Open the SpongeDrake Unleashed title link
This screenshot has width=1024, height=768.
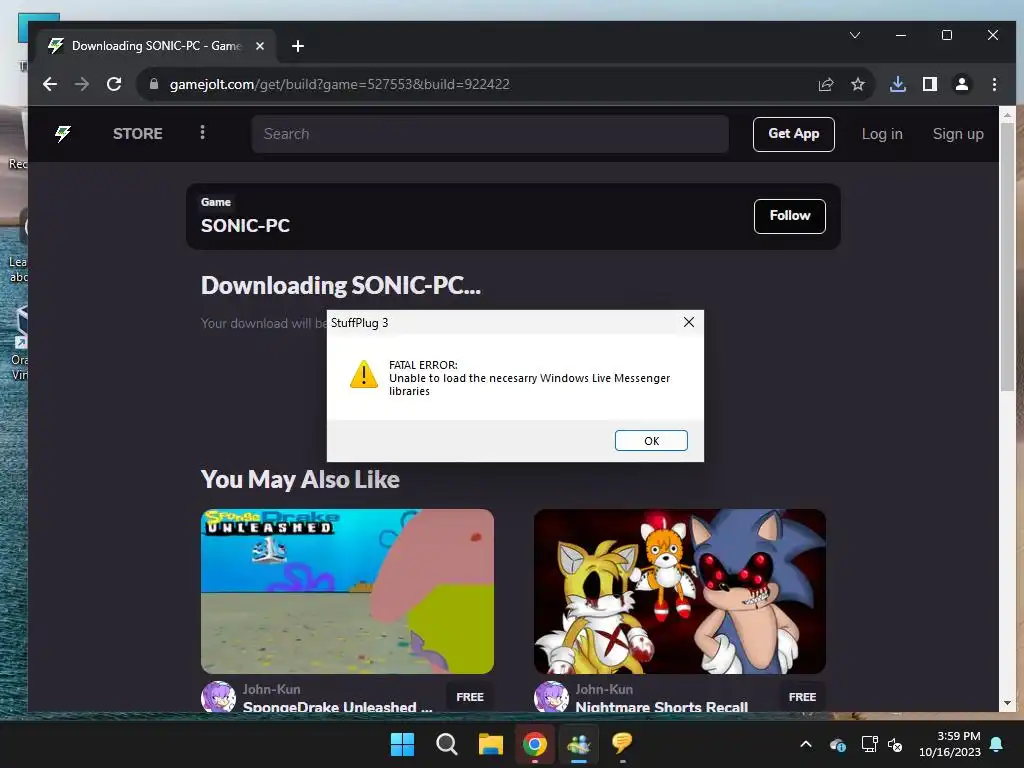coord(337,707)
